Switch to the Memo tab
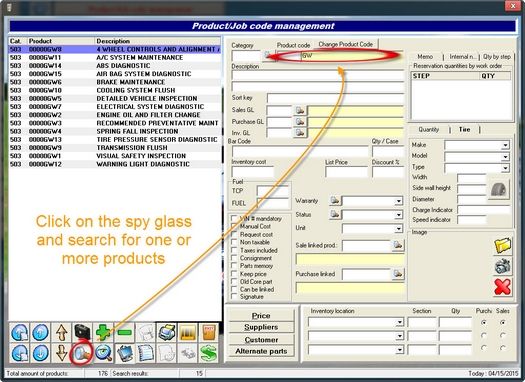 [x=425, y=57]
